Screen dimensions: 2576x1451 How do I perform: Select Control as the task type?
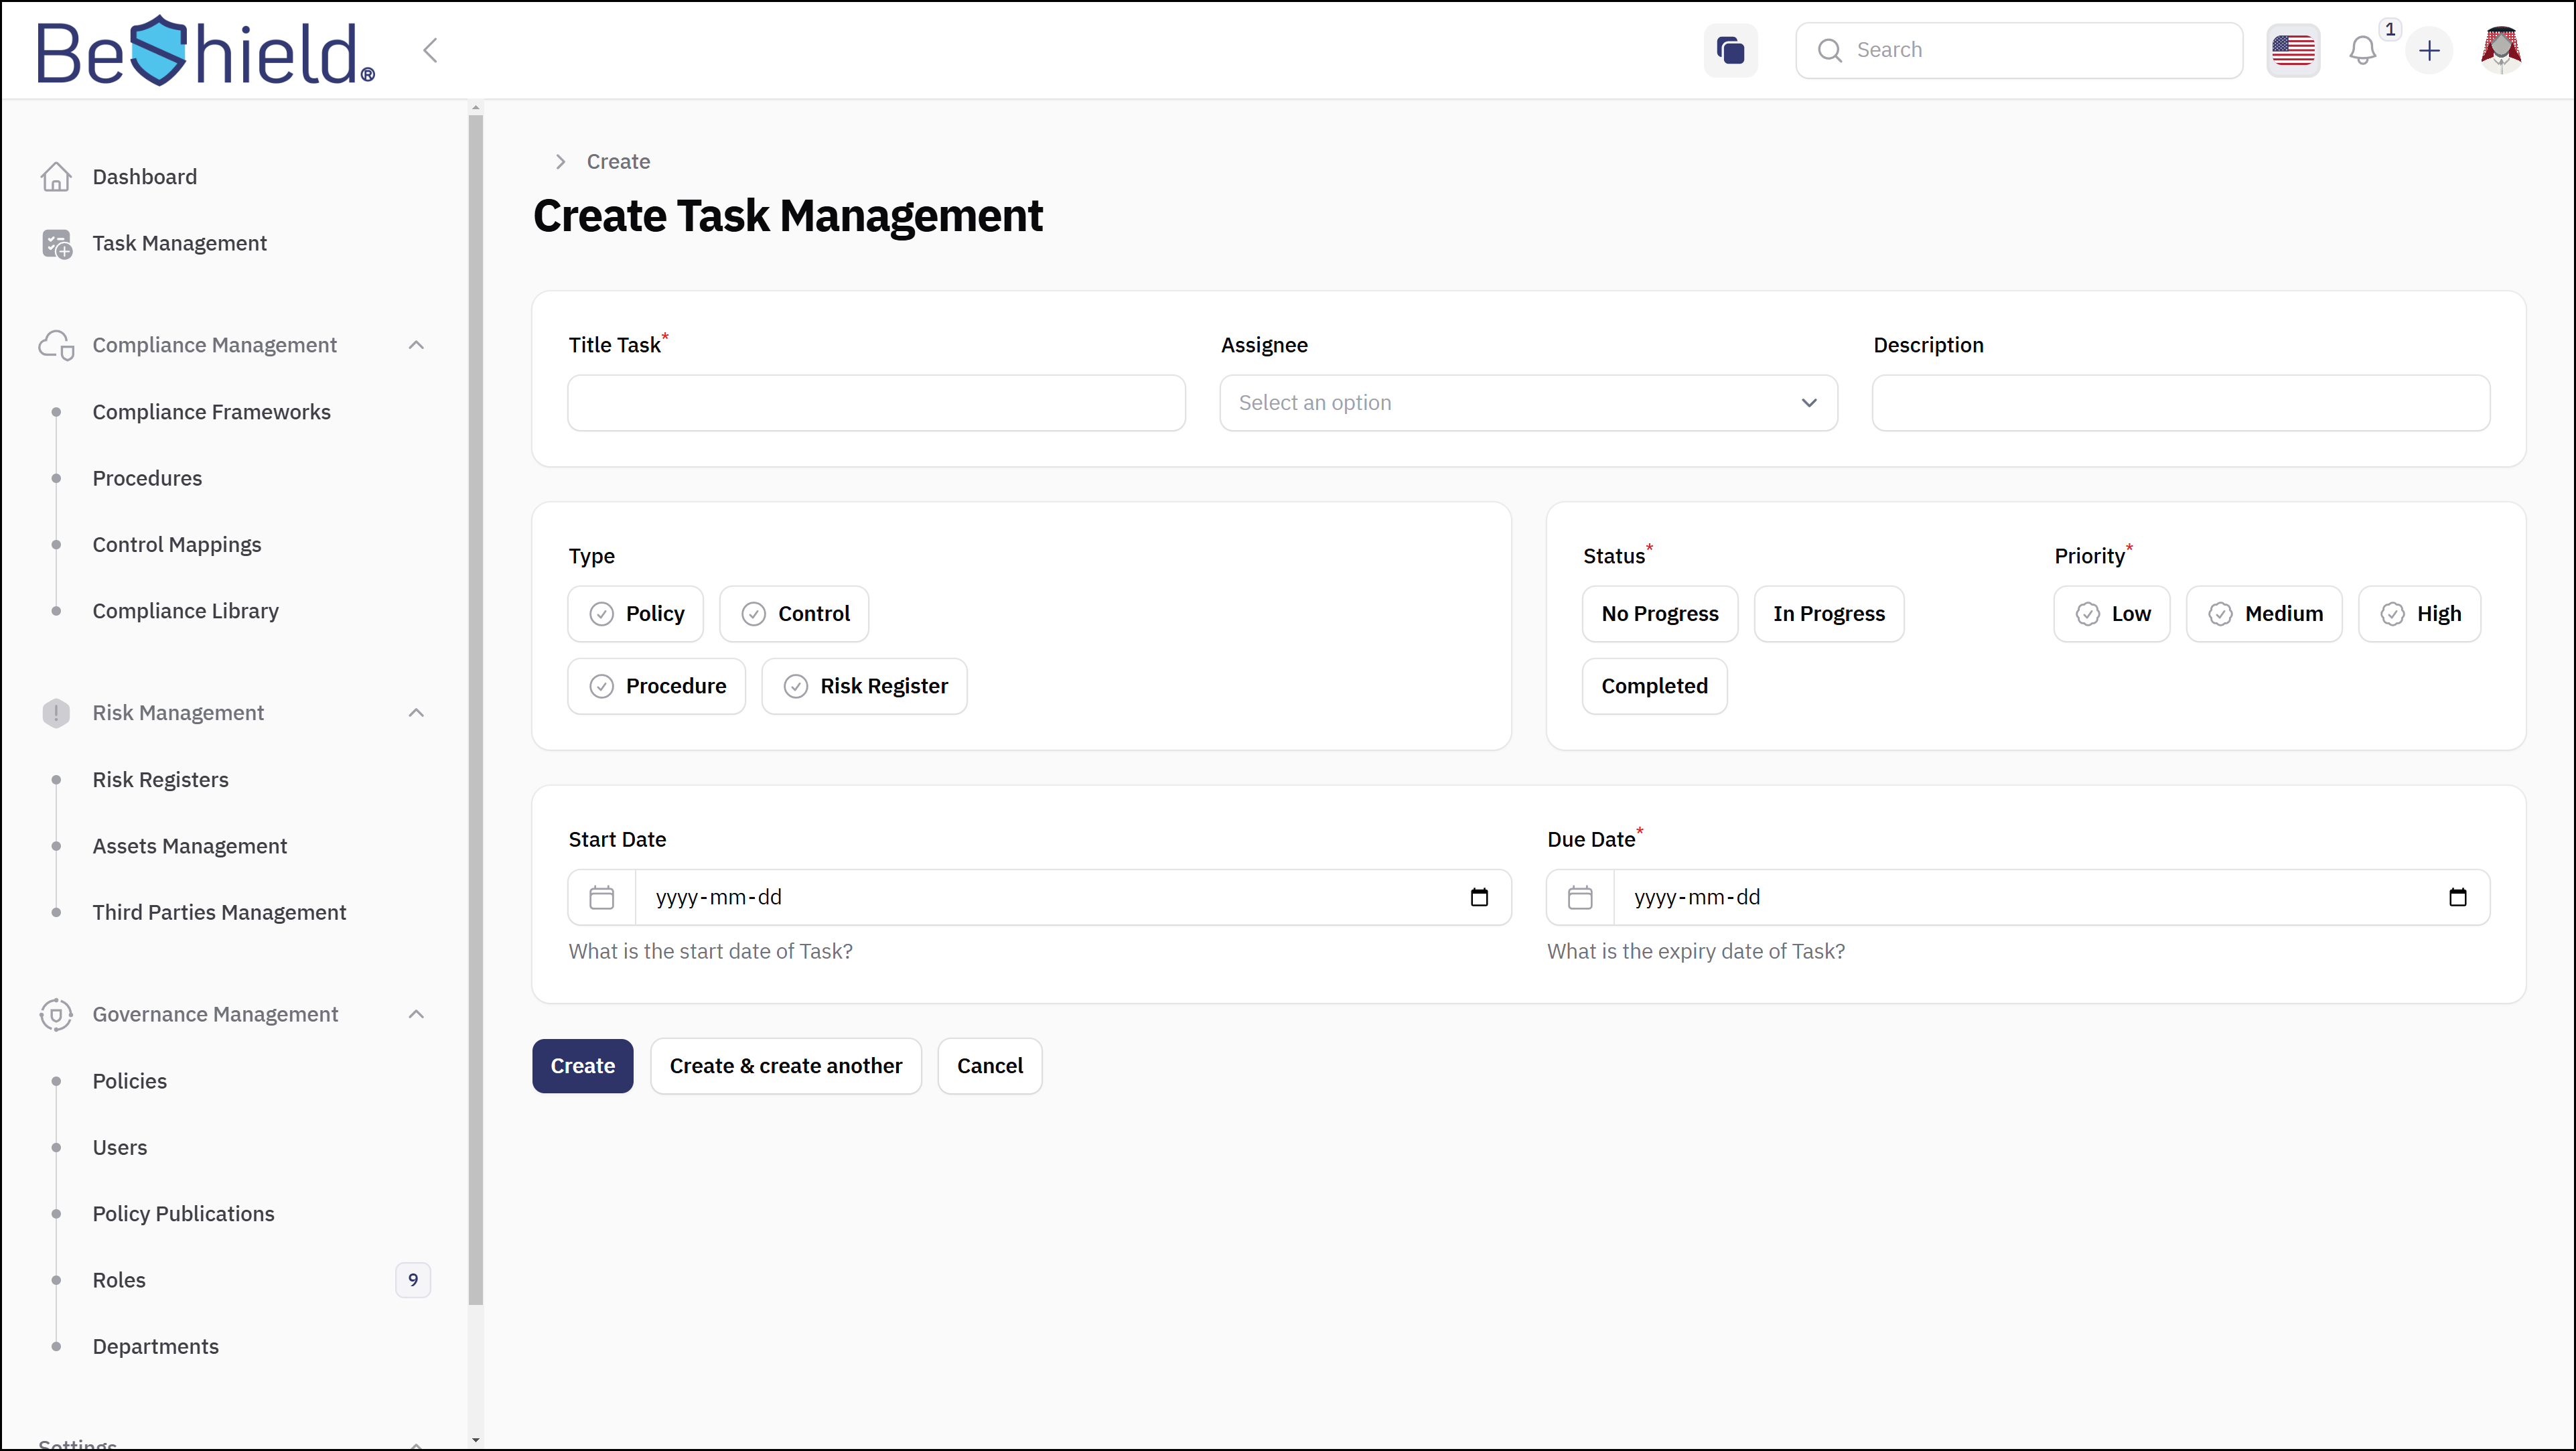click(794, 614)
